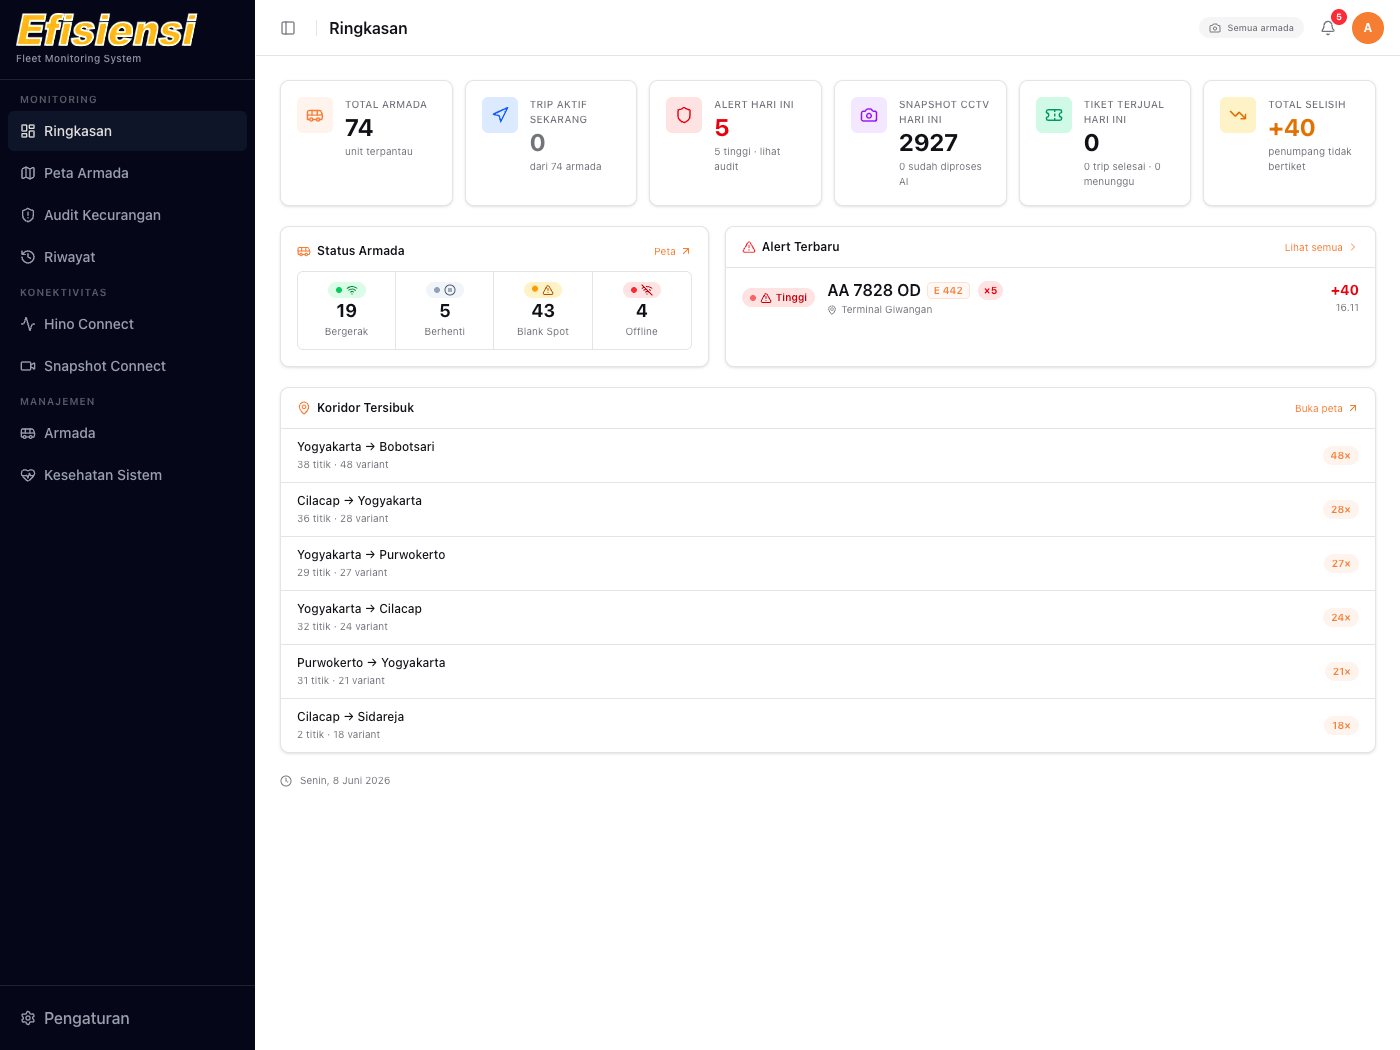Go to Armada management
This screenshot has width=1400, height=1050.
coord(127,433)
